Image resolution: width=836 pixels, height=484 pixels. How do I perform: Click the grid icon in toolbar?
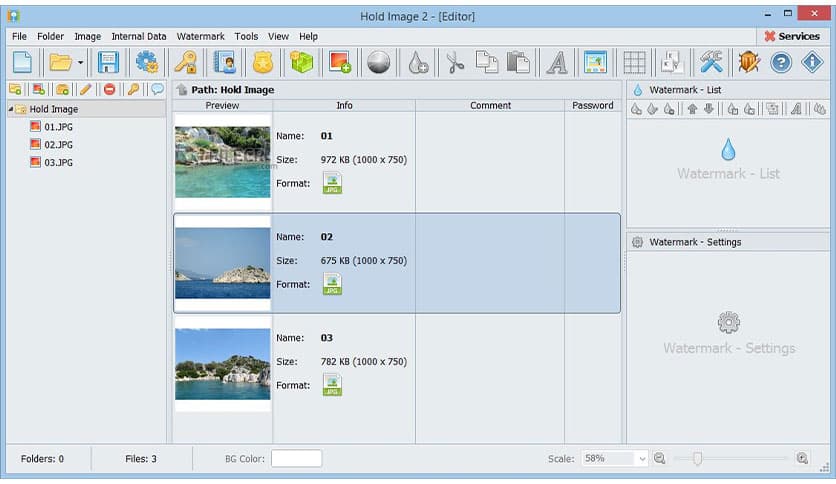(634, 62)
